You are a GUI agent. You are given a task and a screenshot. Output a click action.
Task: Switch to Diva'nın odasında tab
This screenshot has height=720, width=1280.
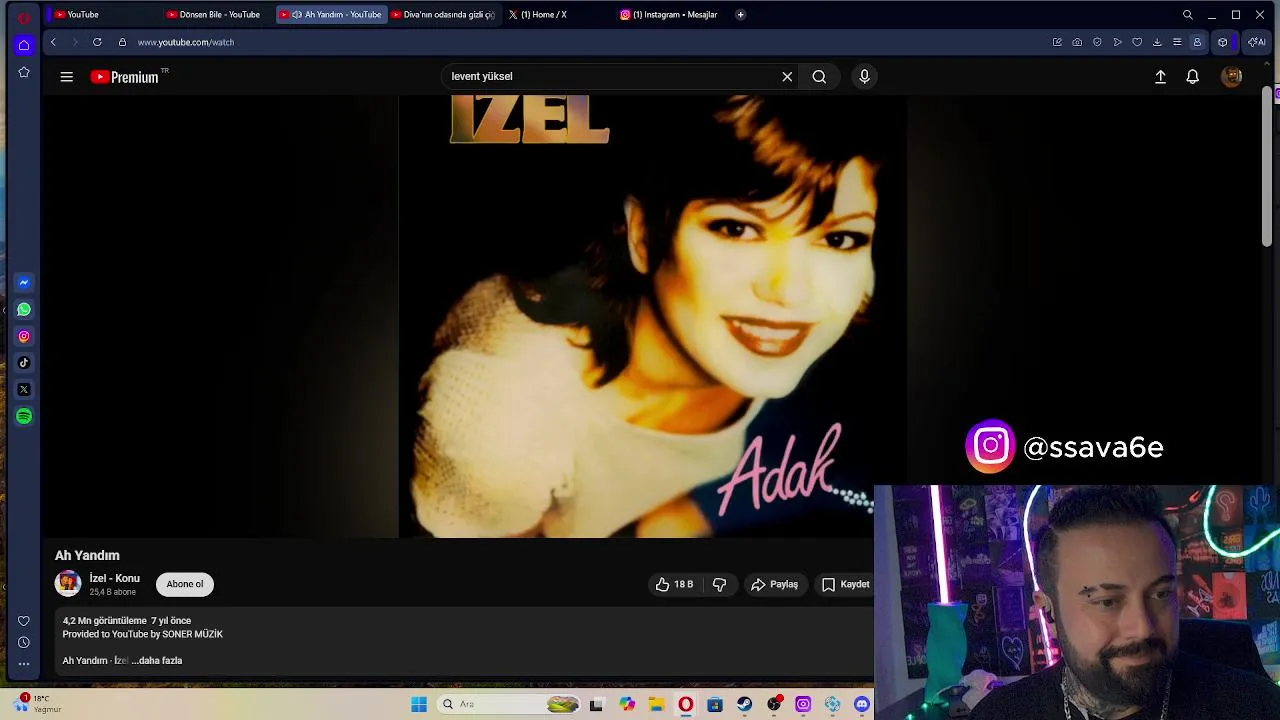pyautogui.click(x=444, y=14)
